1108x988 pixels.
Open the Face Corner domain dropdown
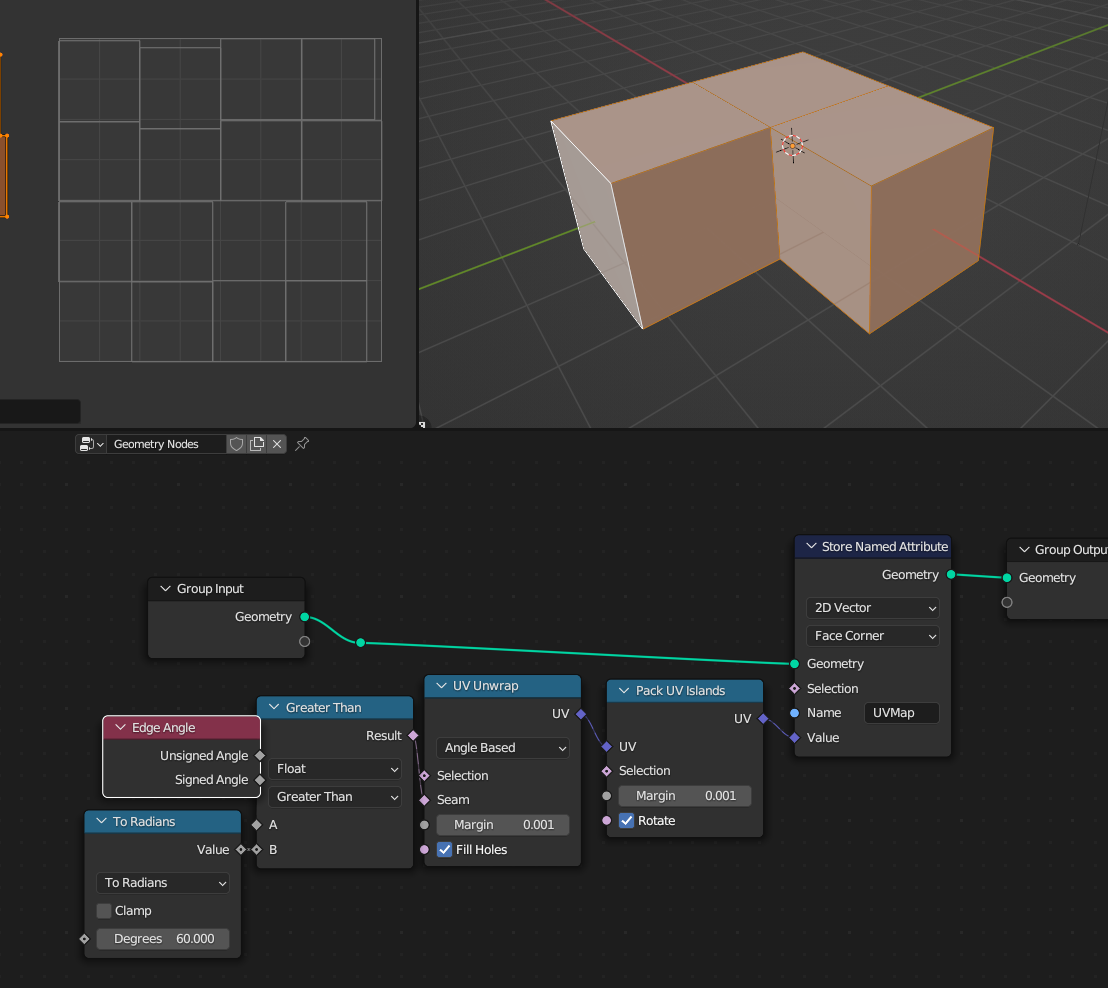(873, 636)
